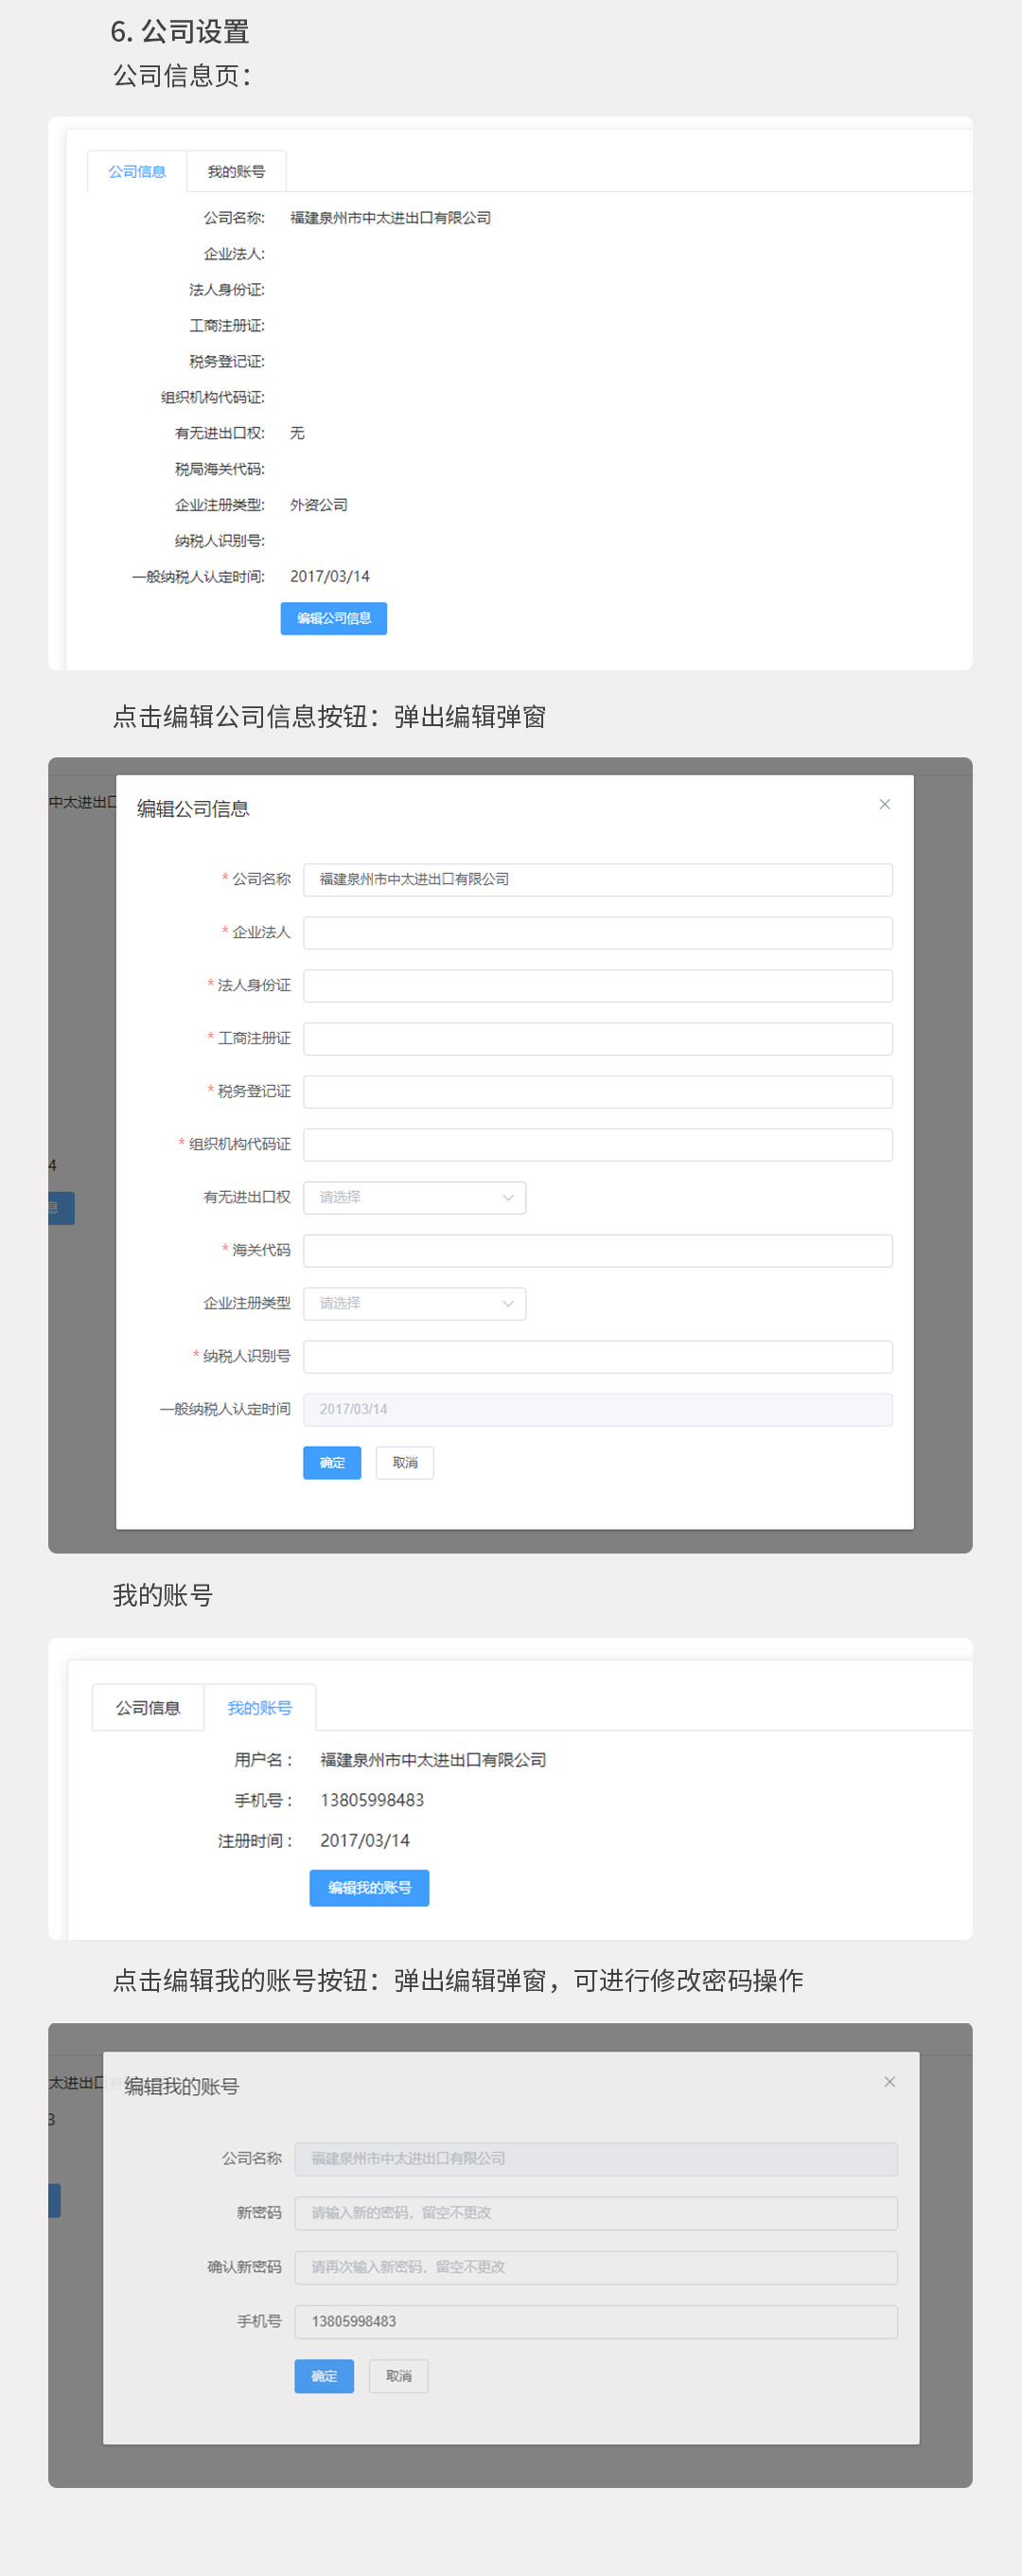Click the 海关代码 input field

tap(597, 1250)
